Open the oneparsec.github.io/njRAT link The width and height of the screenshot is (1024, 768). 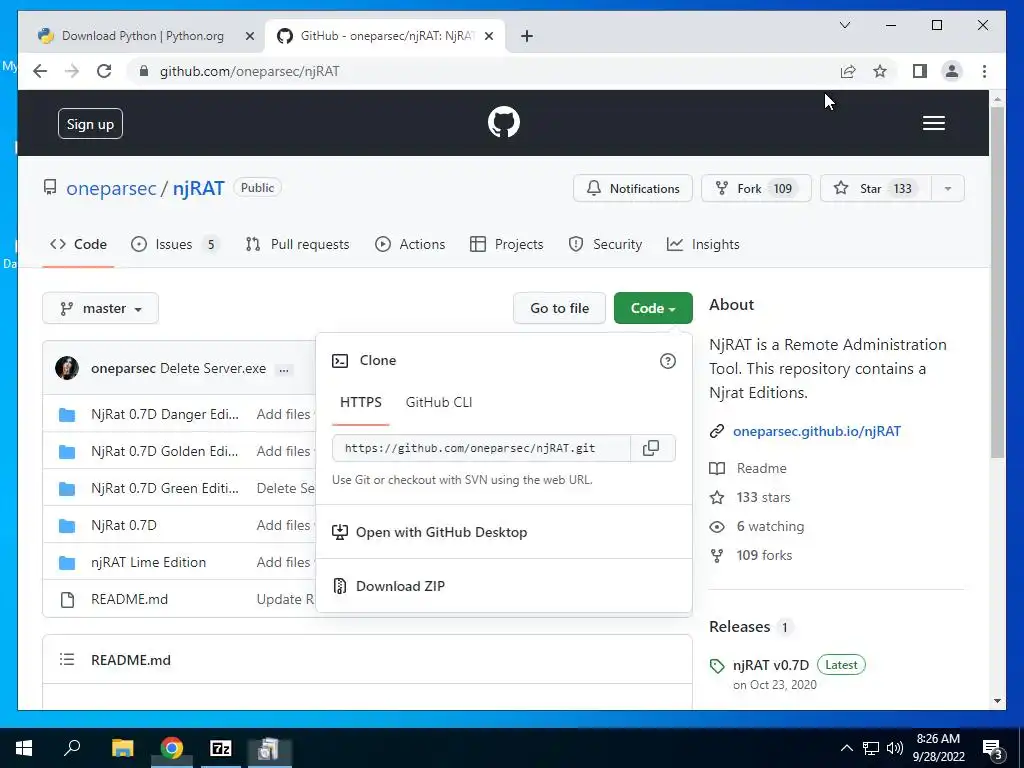click(816, 431)
